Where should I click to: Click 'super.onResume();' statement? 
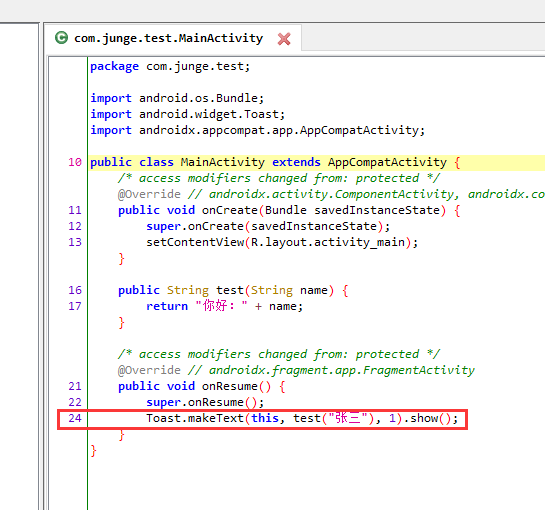[x=205, y=402]
